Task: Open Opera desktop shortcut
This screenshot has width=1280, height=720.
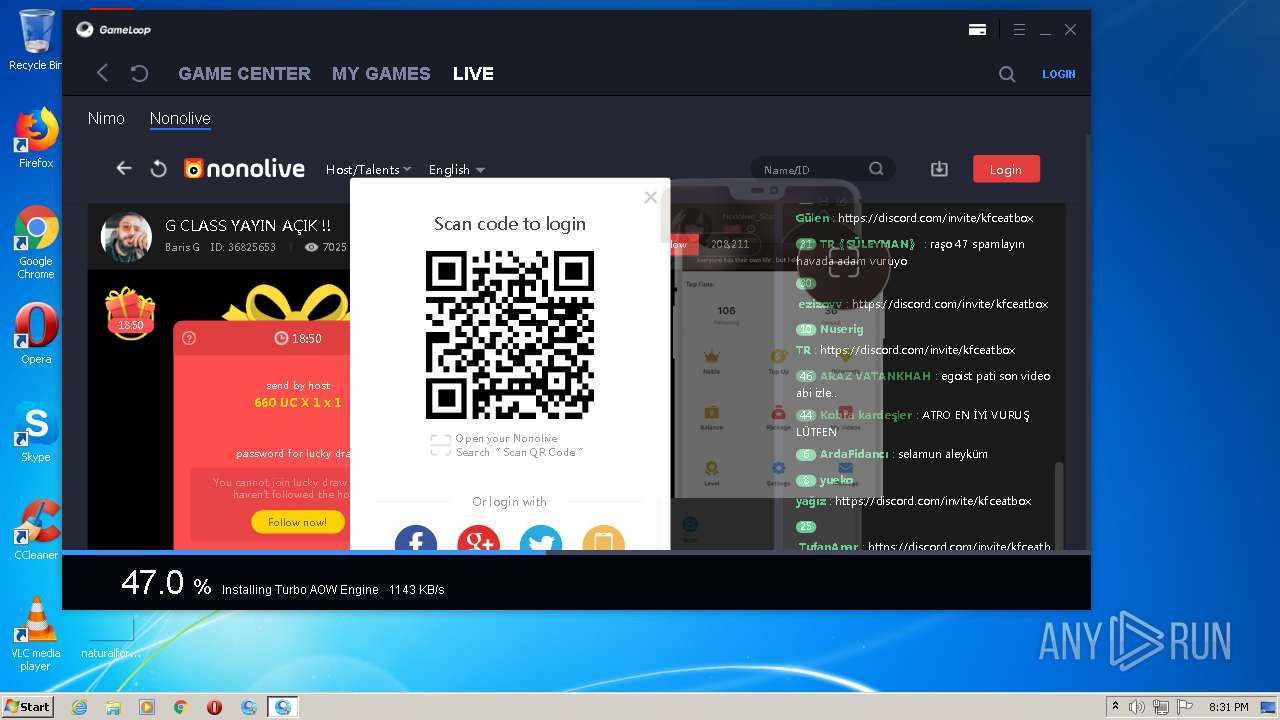Action: (x=36, y=334)
